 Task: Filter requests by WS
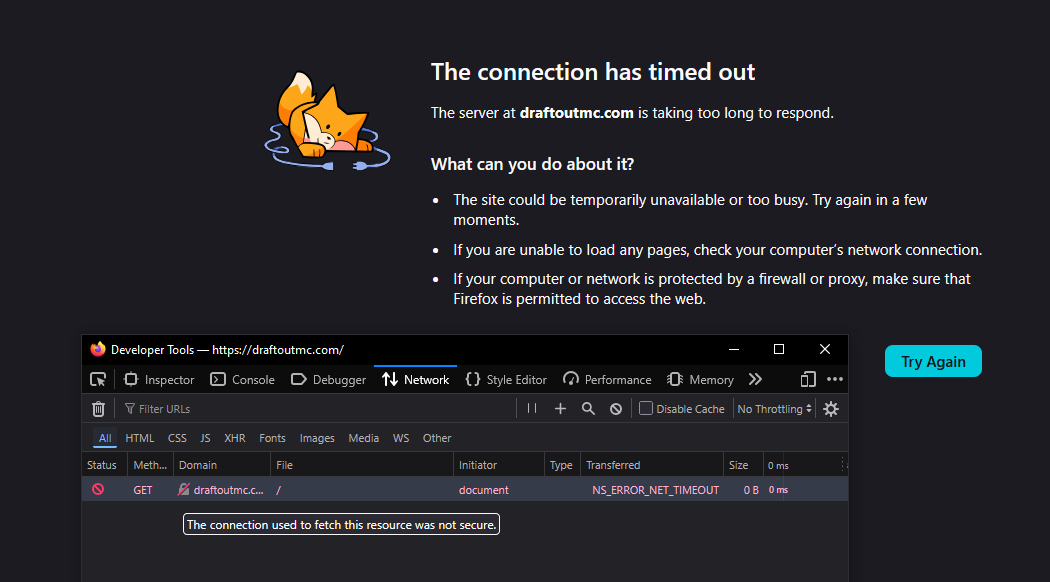[400, 438]
